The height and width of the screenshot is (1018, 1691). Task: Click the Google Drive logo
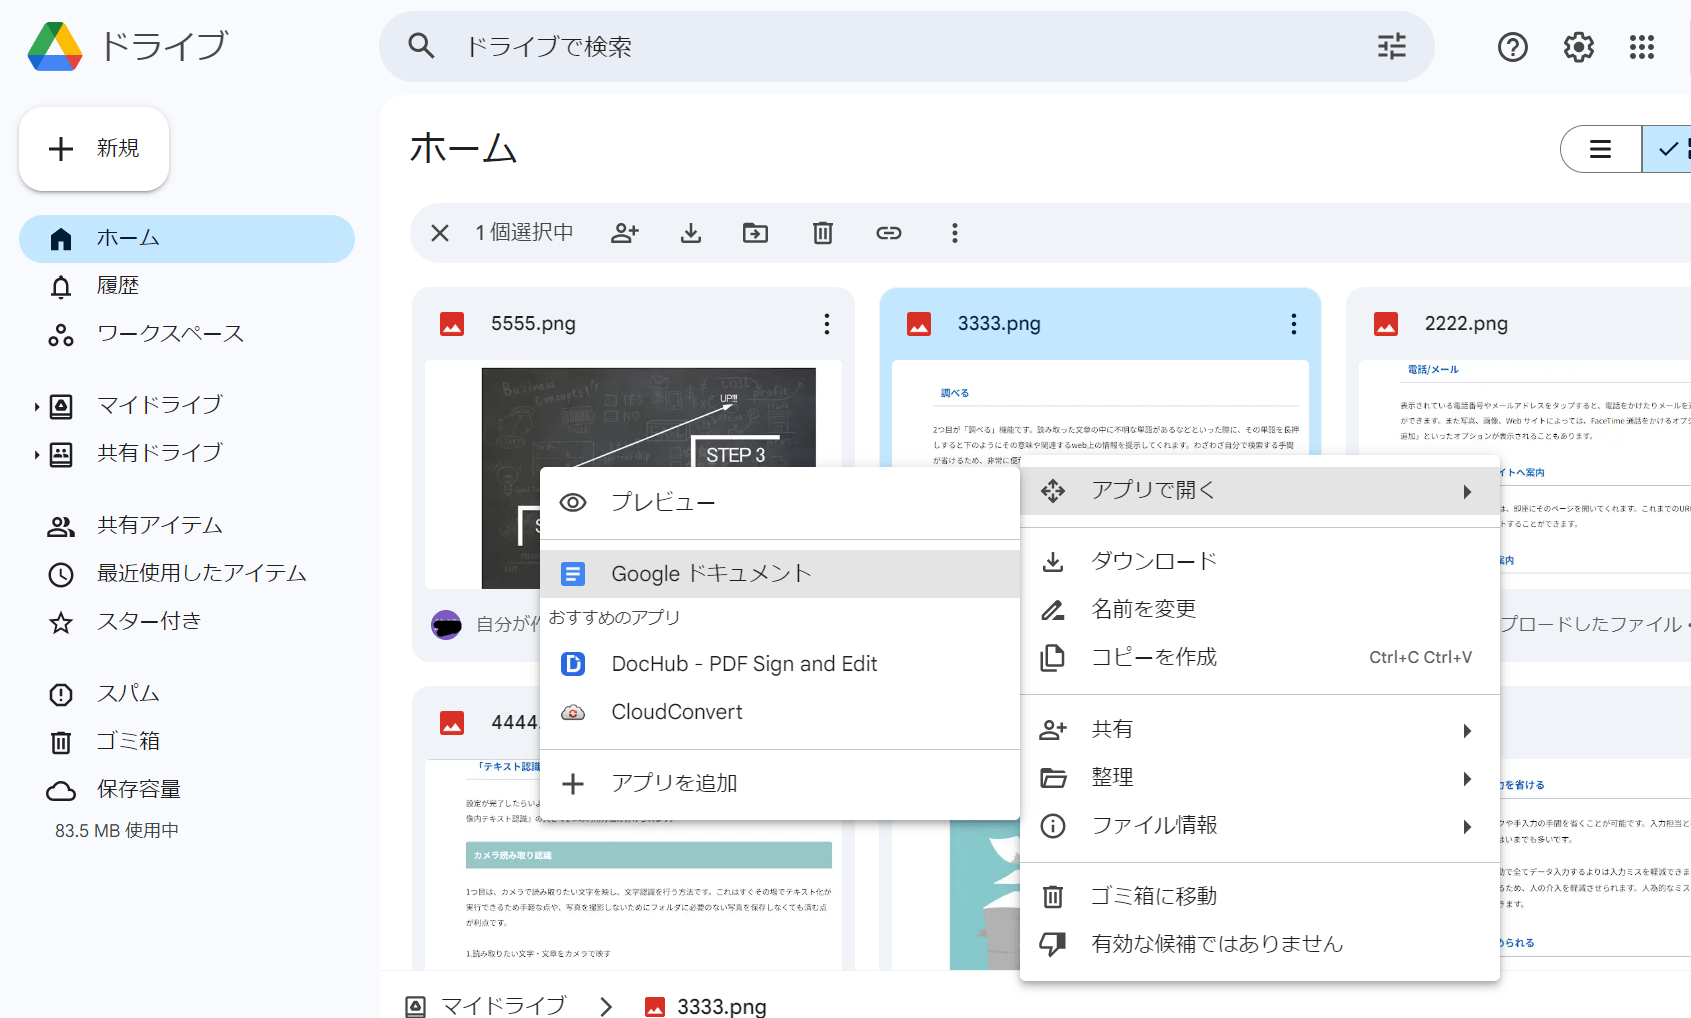pos(55,46)
